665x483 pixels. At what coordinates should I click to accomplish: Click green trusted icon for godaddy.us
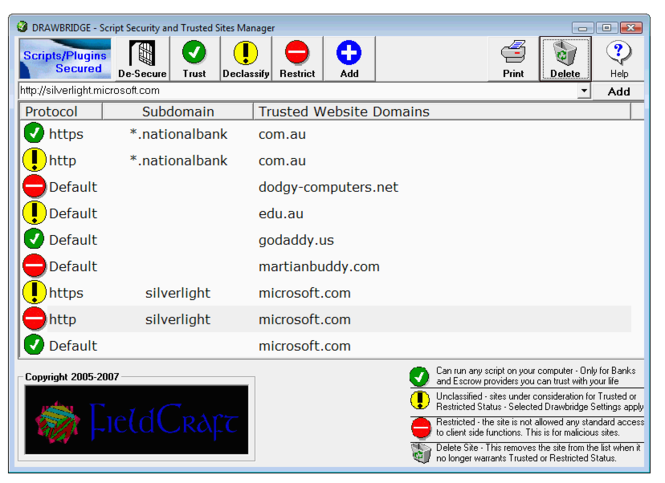click(x=34, y=239)
